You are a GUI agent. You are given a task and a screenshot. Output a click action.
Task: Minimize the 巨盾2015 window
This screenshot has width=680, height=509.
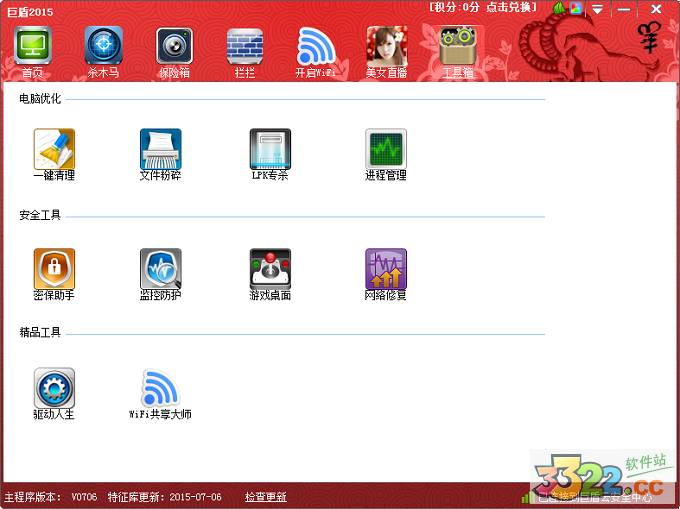(x=624, y=9)
